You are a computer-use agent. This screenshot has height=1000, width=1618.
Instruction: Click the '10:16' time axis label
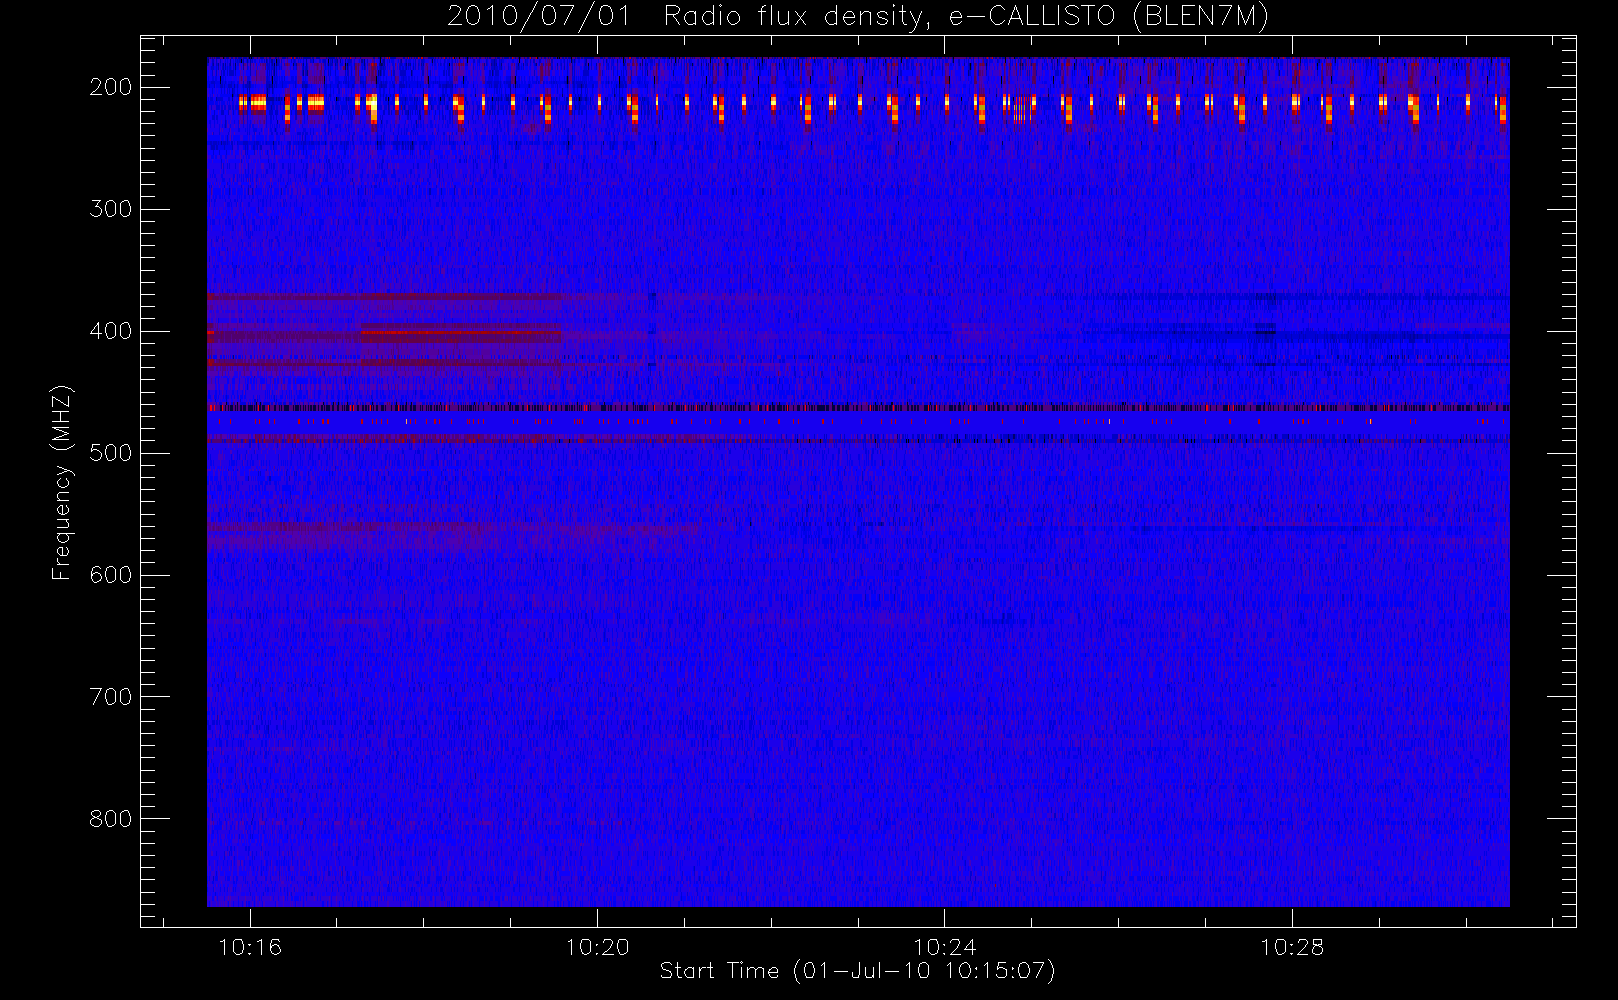250,947
